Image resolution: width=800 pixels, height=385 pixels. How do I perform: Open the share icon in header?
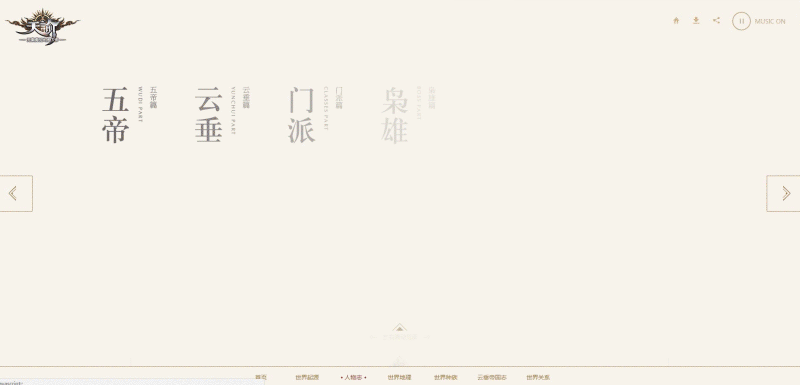(x=716, y=20)
